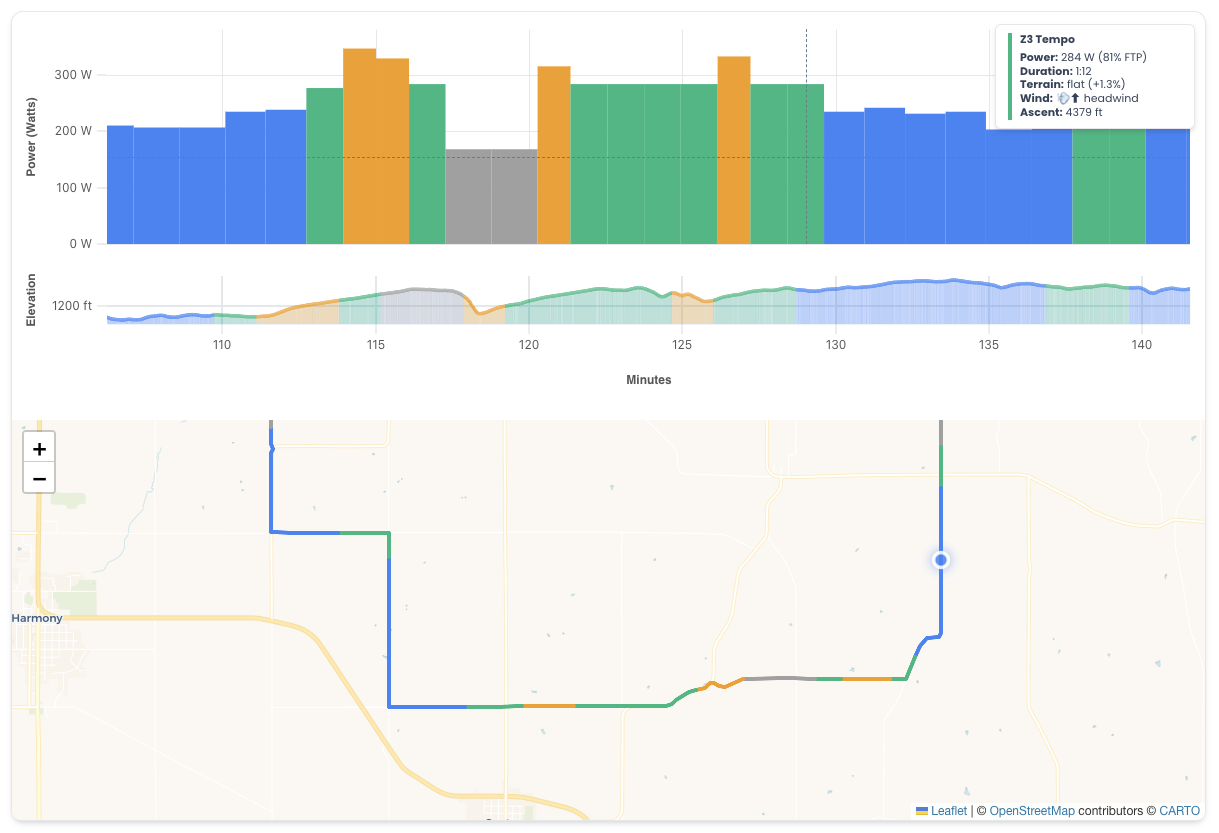The image size is (1219, 833).
Task: Click the Harmony town label on the map
Action: click(37, 618)
